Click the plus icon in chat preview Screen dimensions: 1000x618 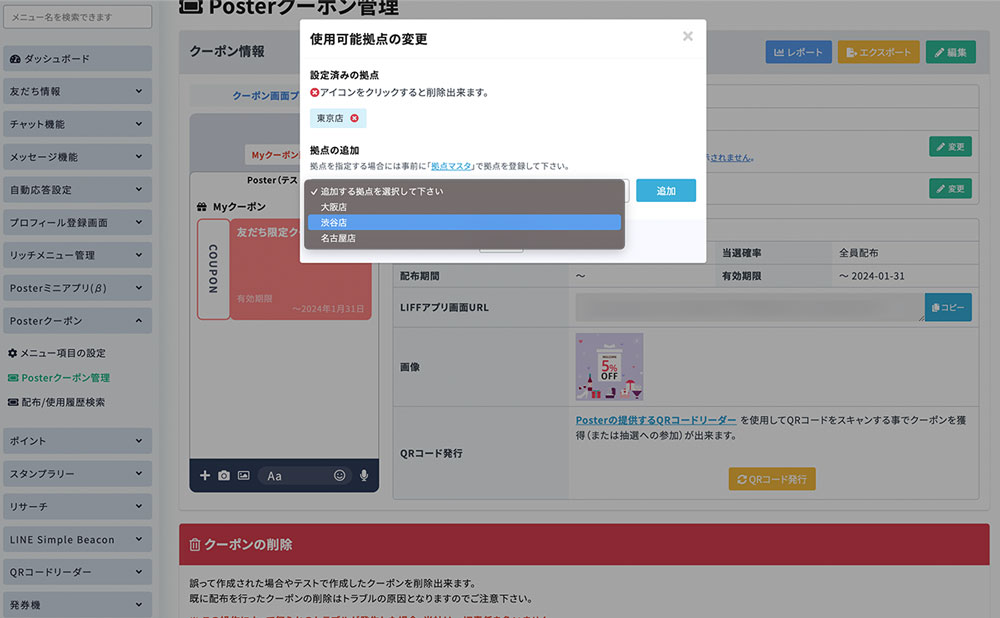[205, 475]
